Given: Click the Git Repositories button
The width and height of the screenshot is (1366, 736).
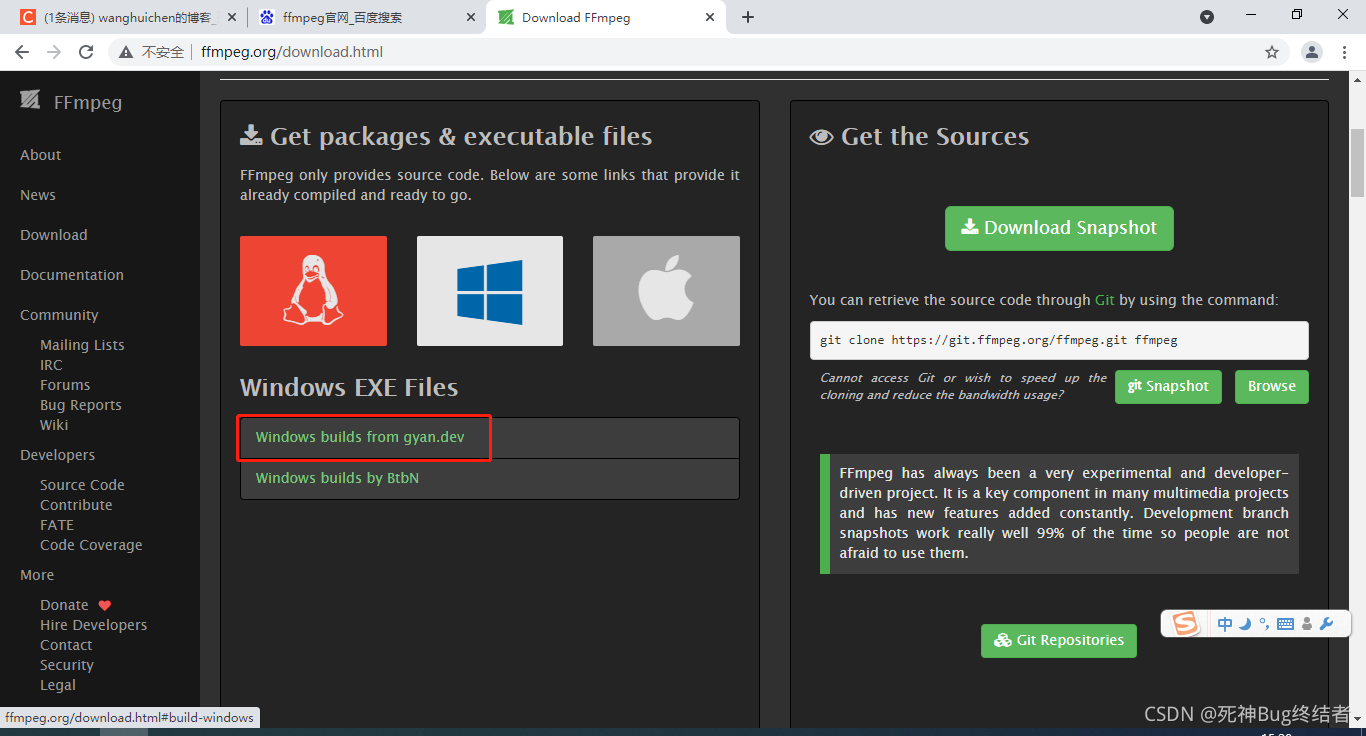Looking at the screenshot, I should tap(1059, 640).
